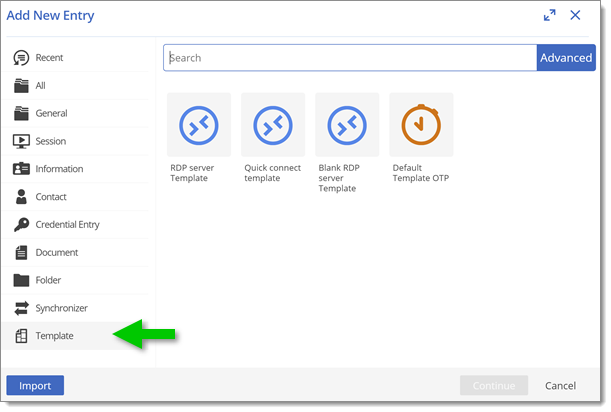Open Advanced search options

[566, 58]
